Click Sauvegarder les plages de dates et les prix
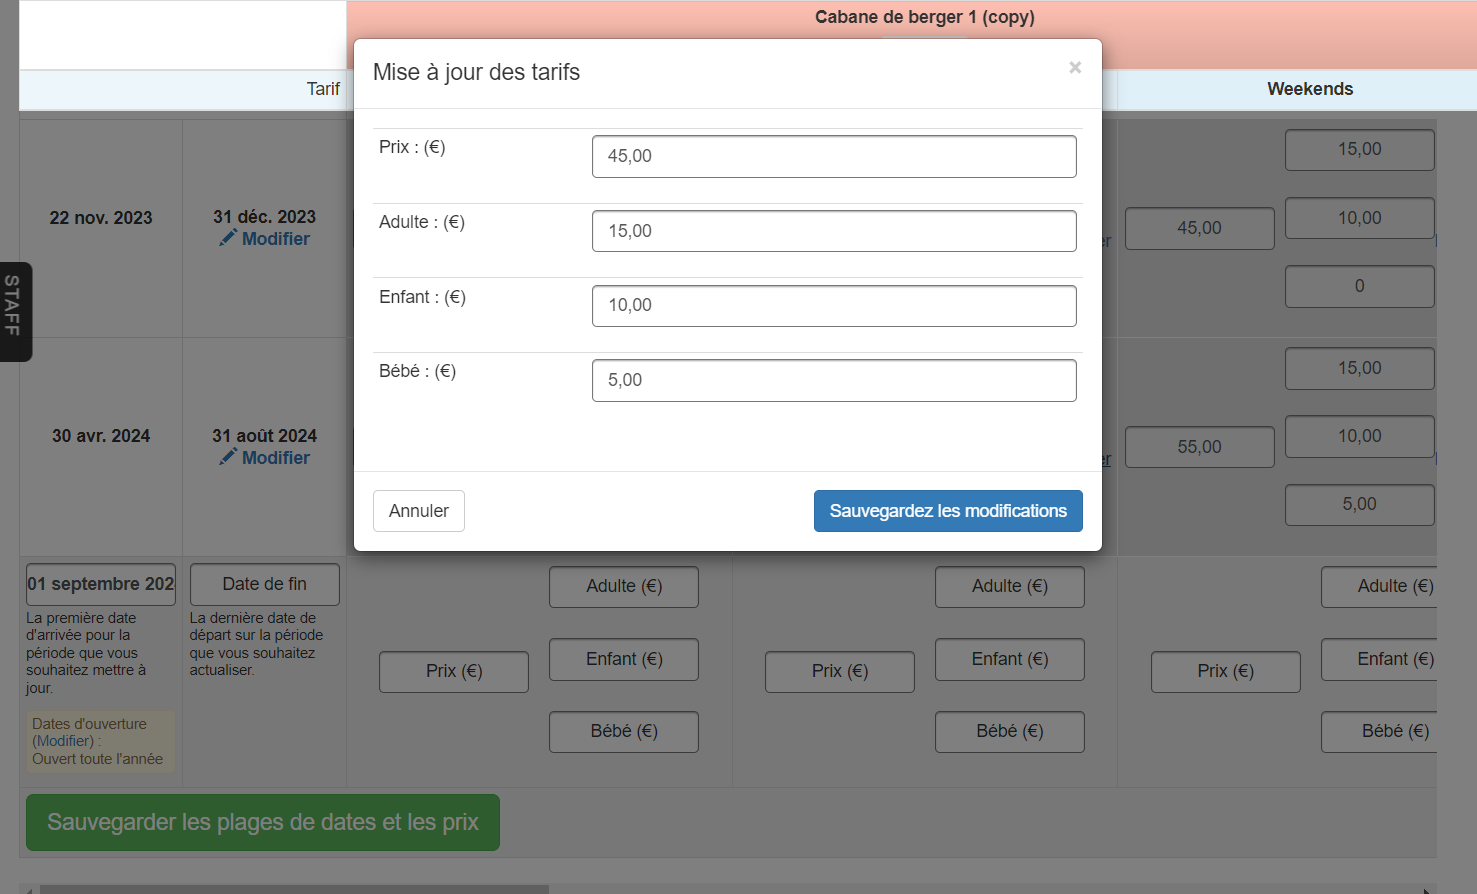The image size is (1477, 894). coord(263,822)
